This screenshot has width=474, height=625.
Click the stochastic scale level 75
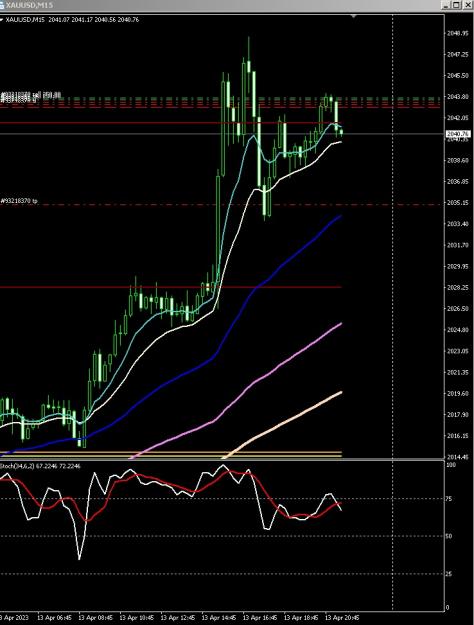click(x=449, y=499)
